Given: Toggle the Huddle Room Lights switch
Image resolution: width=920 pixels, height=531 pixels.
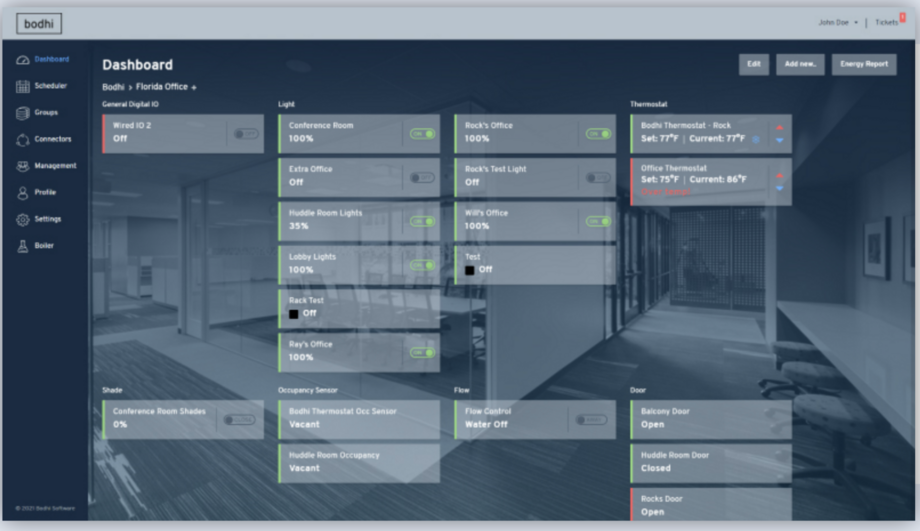Looking at the screenshot, I should click(422, 221).
